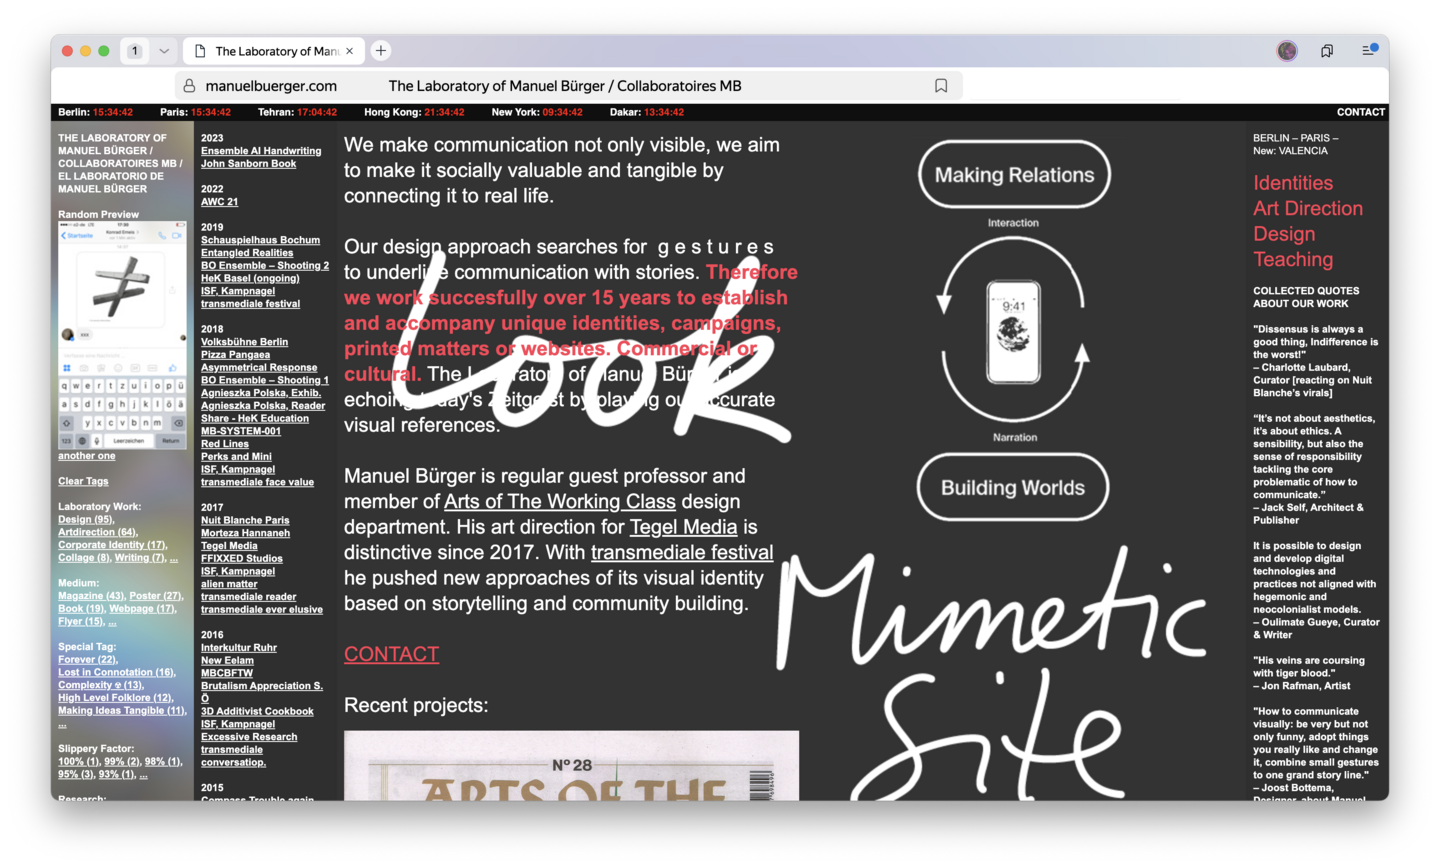
Task: Open the Nuit Blanche Paris project
Action: click(x=245, y=520)
